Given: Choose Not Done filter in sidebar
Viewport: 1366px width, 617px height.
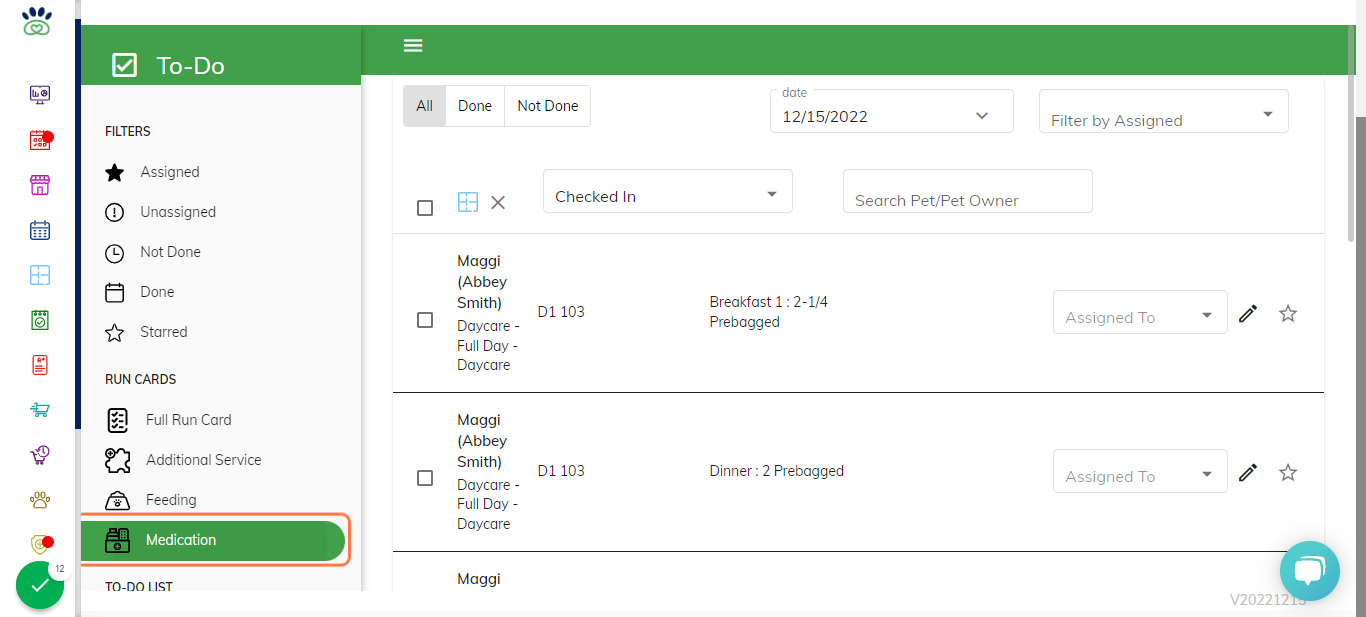Looking at the screenshot, I should point(153,252).
